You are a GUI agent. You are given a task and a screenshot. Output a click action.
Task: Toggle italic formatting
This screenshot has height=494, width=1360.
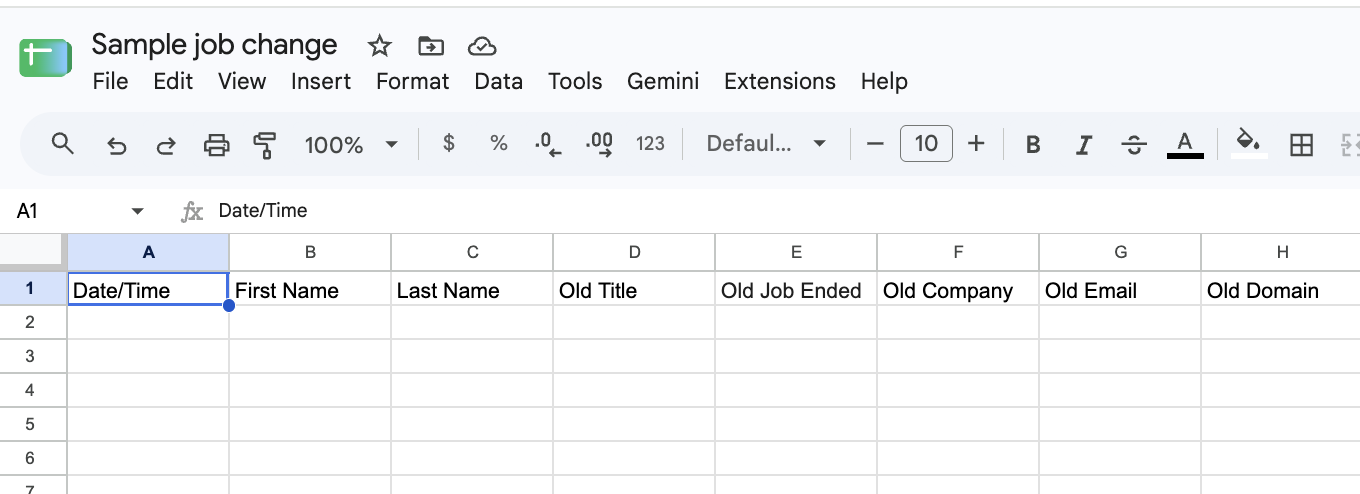click(x=1083, y=145)
